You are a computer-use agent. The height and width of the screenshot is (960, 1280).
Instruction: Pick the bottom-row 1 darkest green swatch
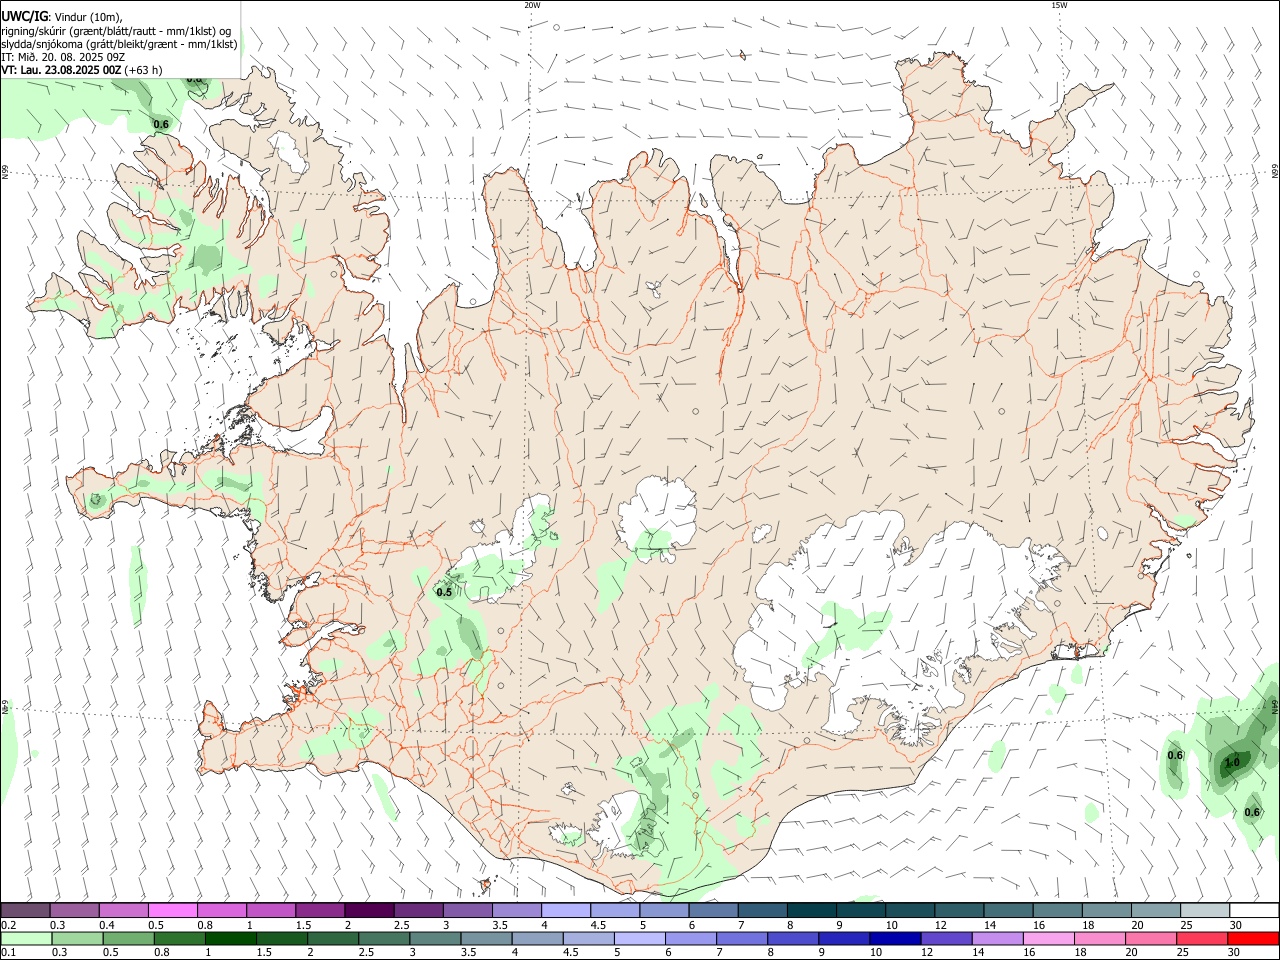tap(231, 938)
